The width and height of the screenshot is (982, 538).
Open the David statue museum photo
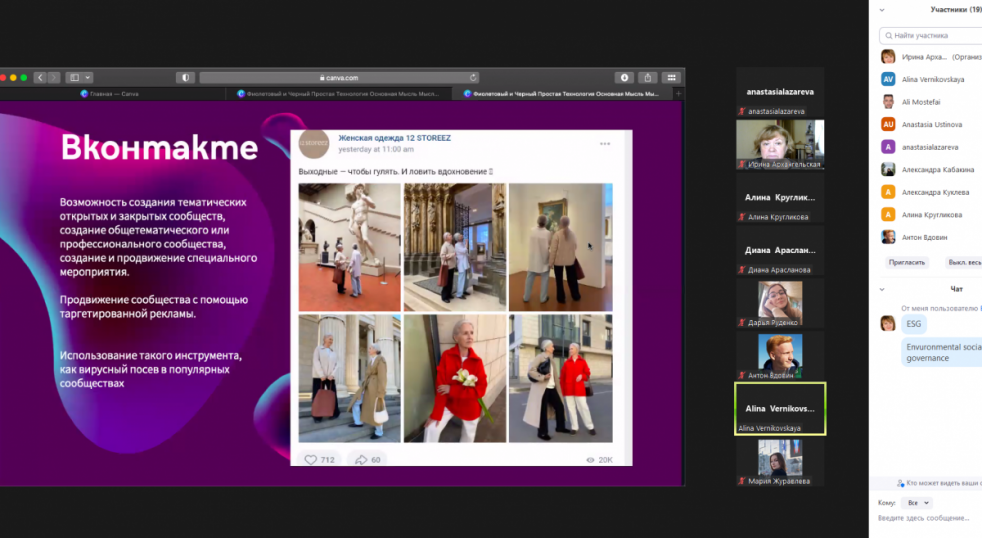click(349, 247)
